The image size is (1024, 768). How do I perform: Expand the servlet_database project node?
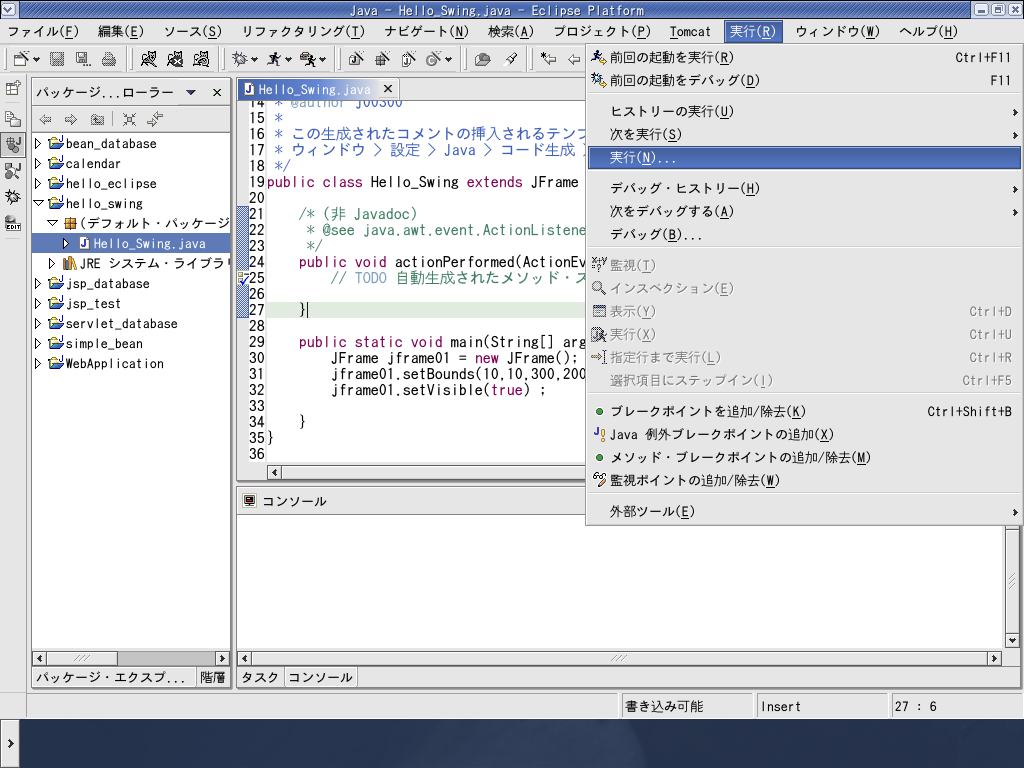click(x=38, y=323)
